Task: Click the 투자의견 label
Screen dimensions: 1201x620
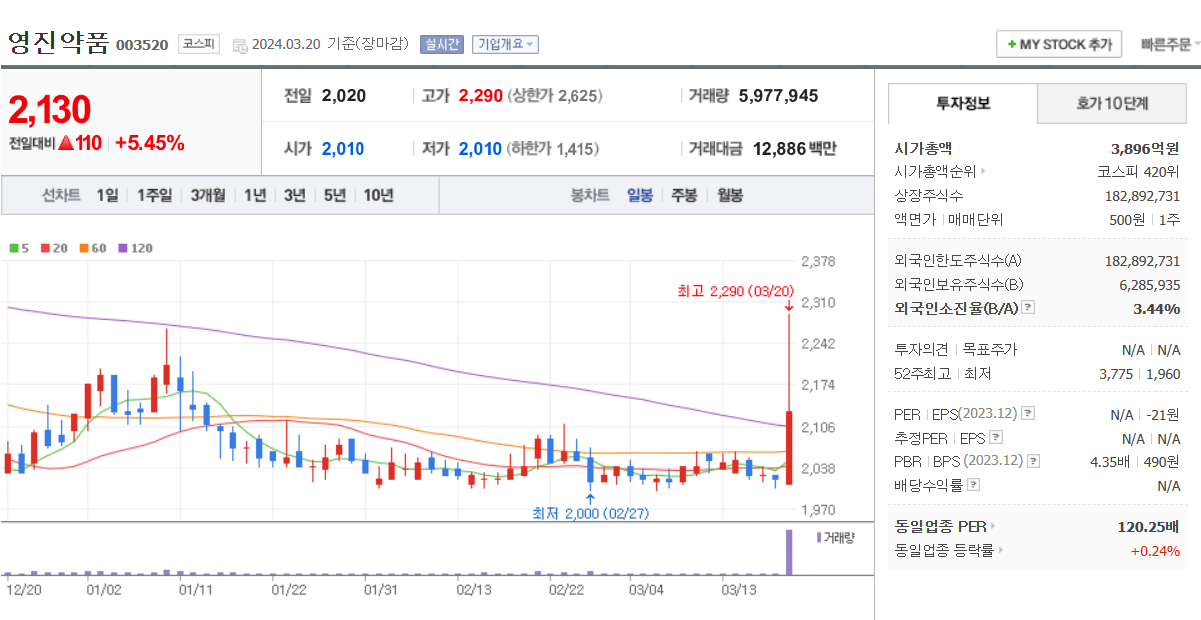Action: tap(919, 350)
